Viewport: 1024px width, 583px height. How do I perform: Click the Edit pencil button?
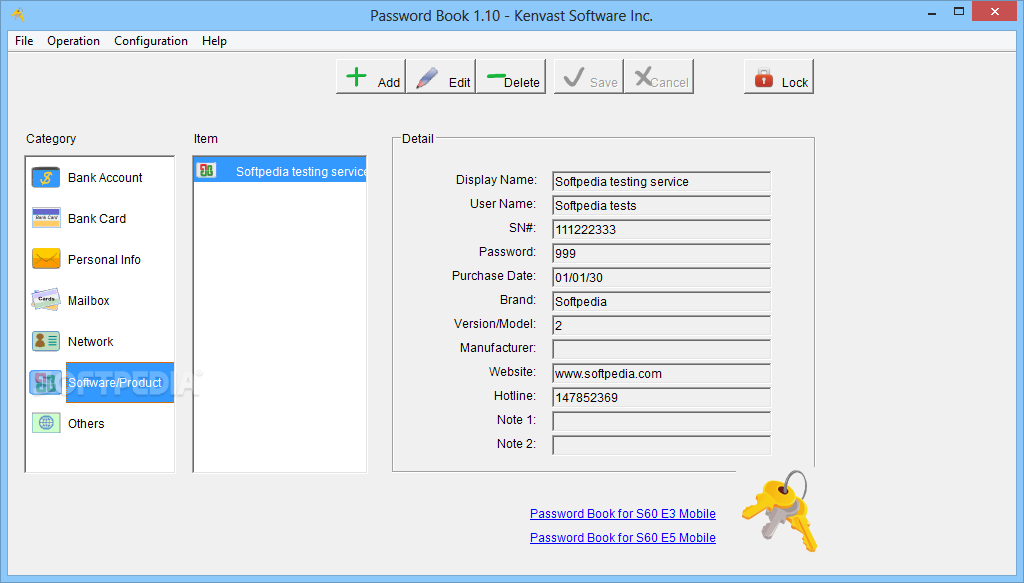pos(441,77)
